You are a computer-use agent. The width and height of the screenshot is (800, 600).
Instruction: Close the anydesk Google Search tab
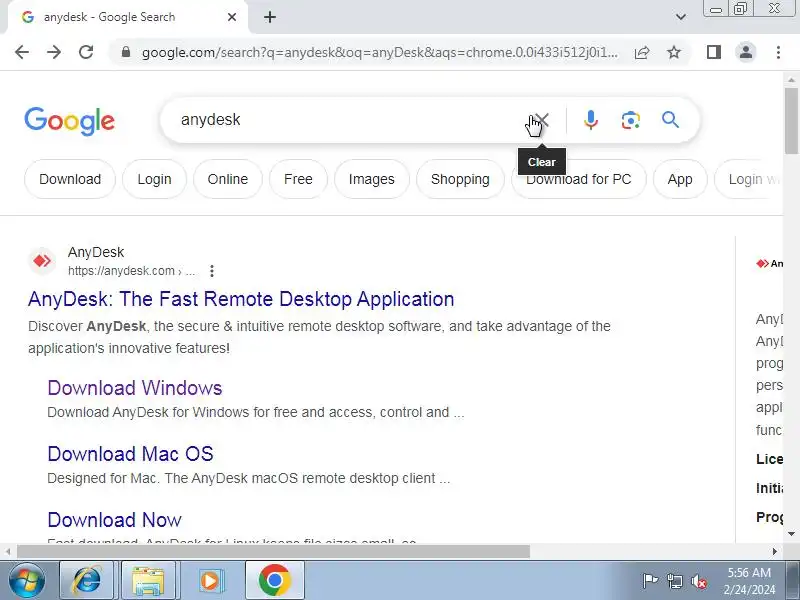coord(232,17)
